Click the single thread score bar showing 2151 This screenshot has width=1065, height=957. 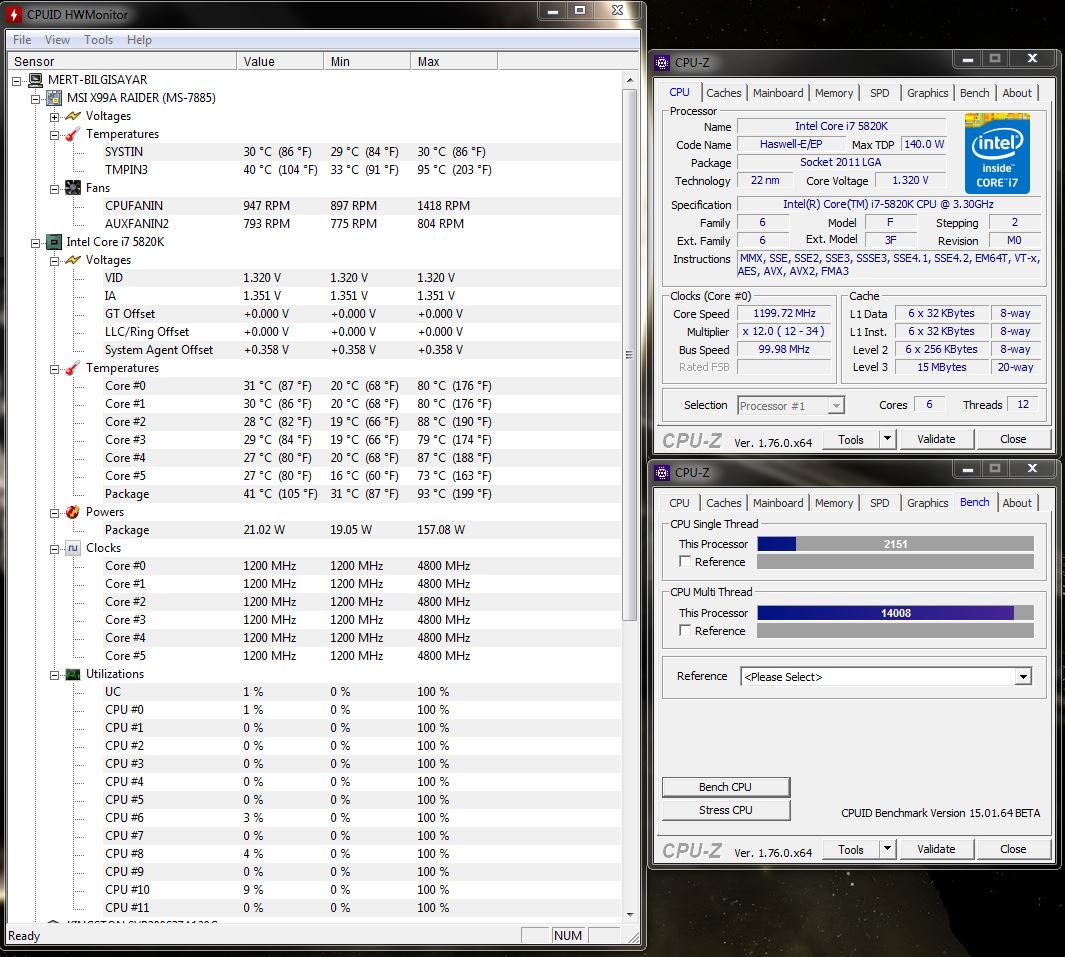tap(895, 543)
